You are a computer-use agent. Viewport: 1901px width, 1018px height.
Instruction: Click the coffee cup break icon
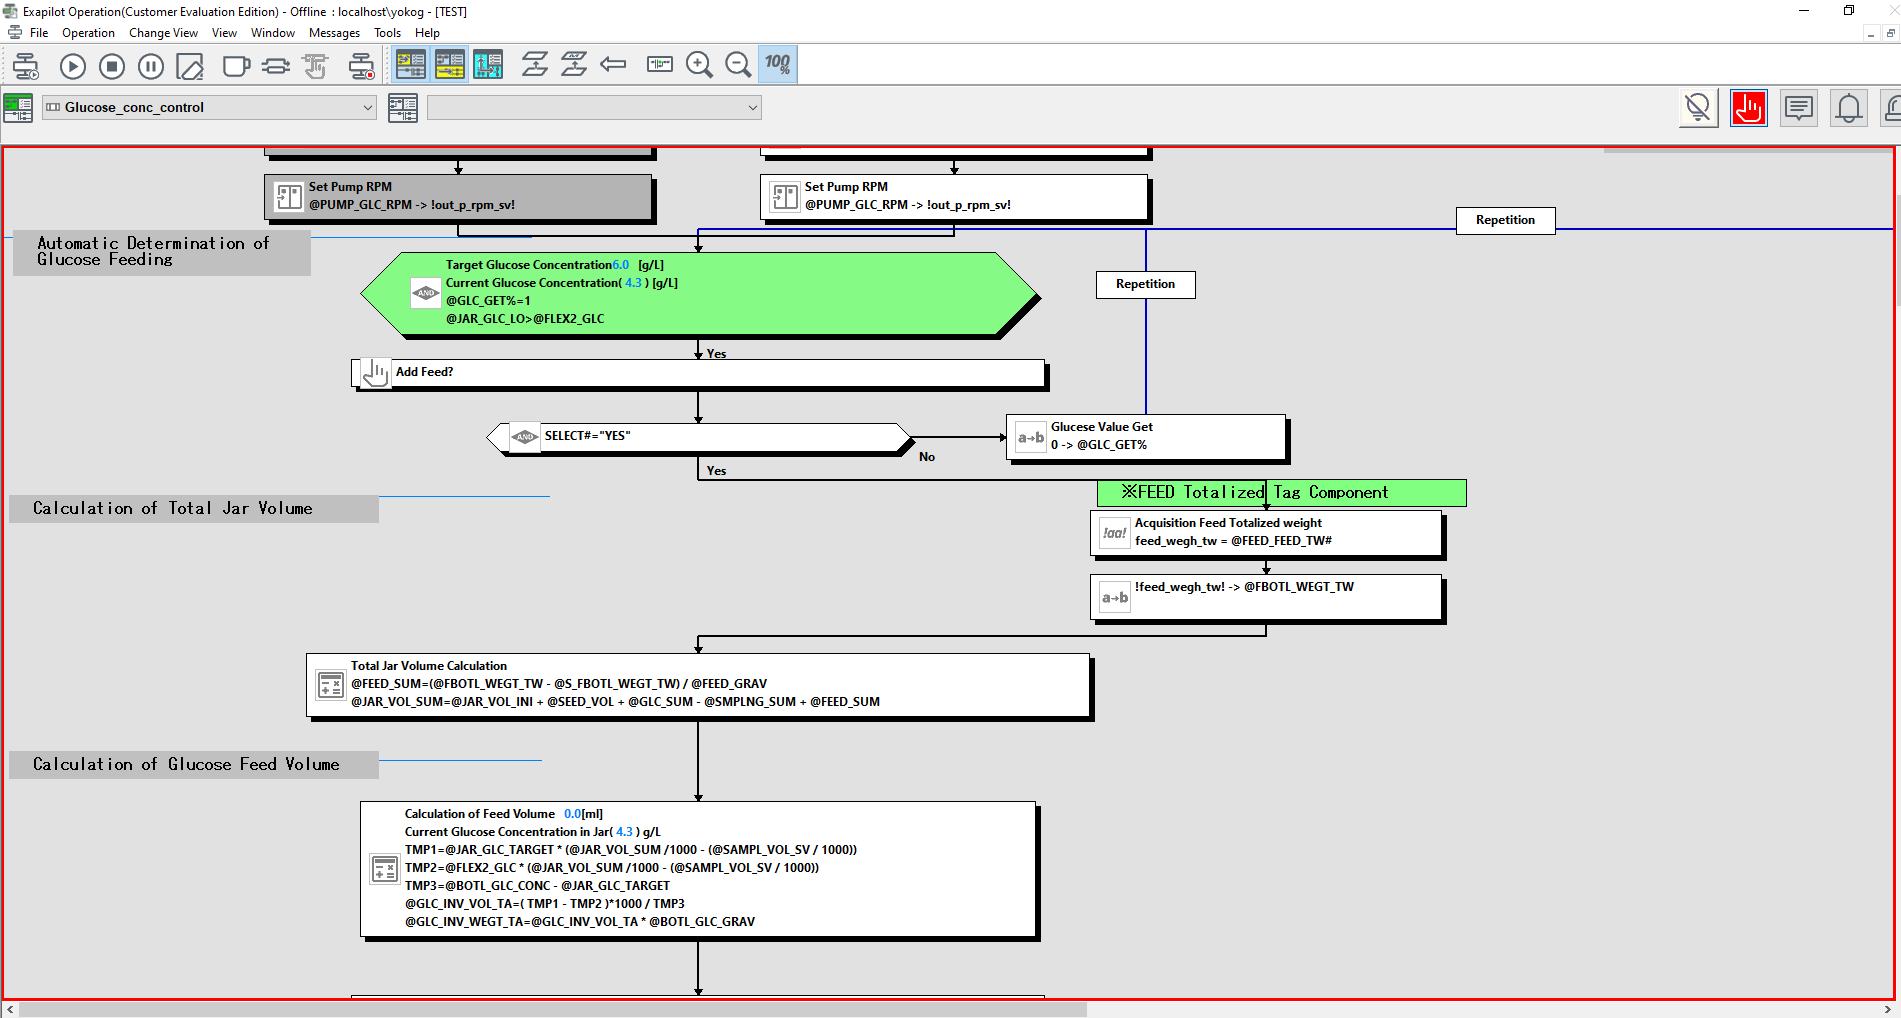[x=236, y=66]
